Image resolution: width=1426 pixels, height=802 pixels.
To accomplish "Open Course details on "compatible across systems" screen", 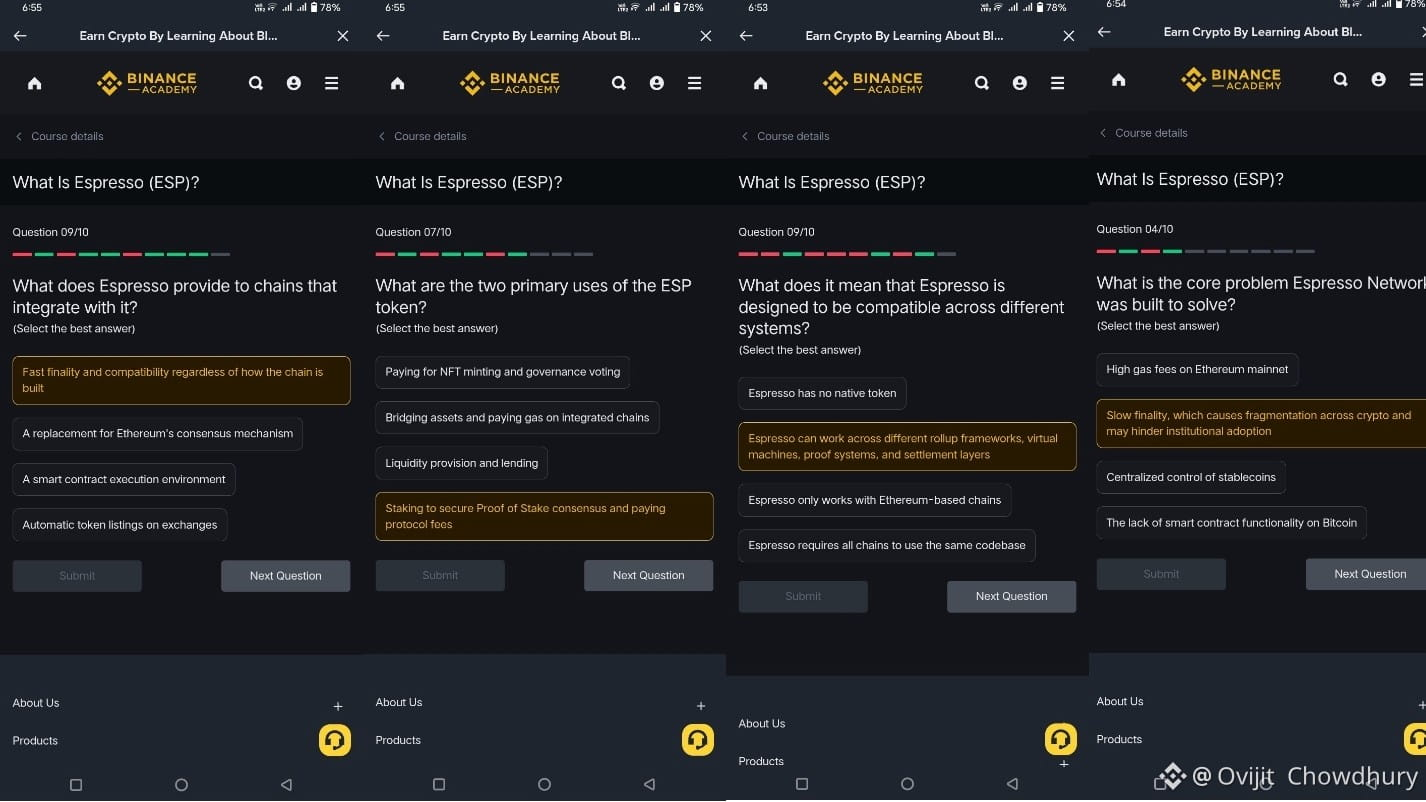I will coord(785,136).
